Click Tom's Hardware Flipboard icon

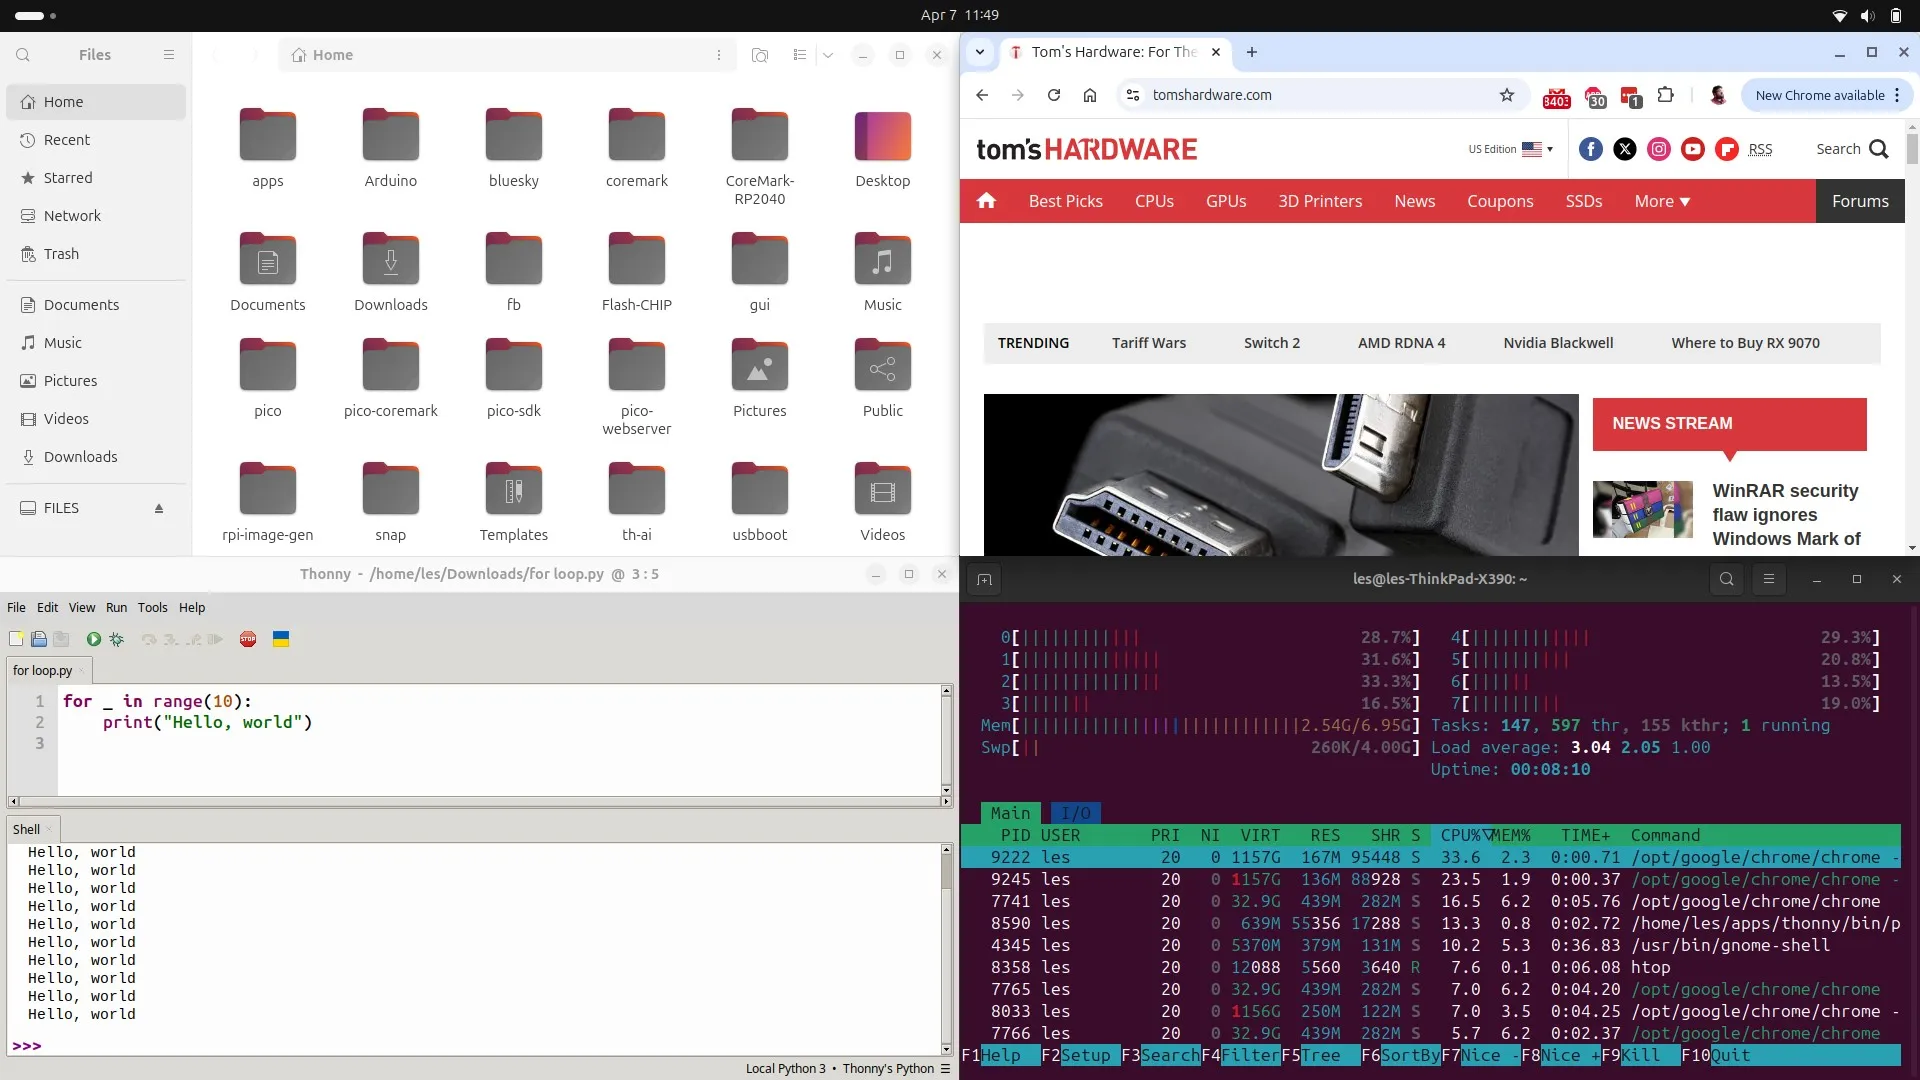[x=1727, y=149]
